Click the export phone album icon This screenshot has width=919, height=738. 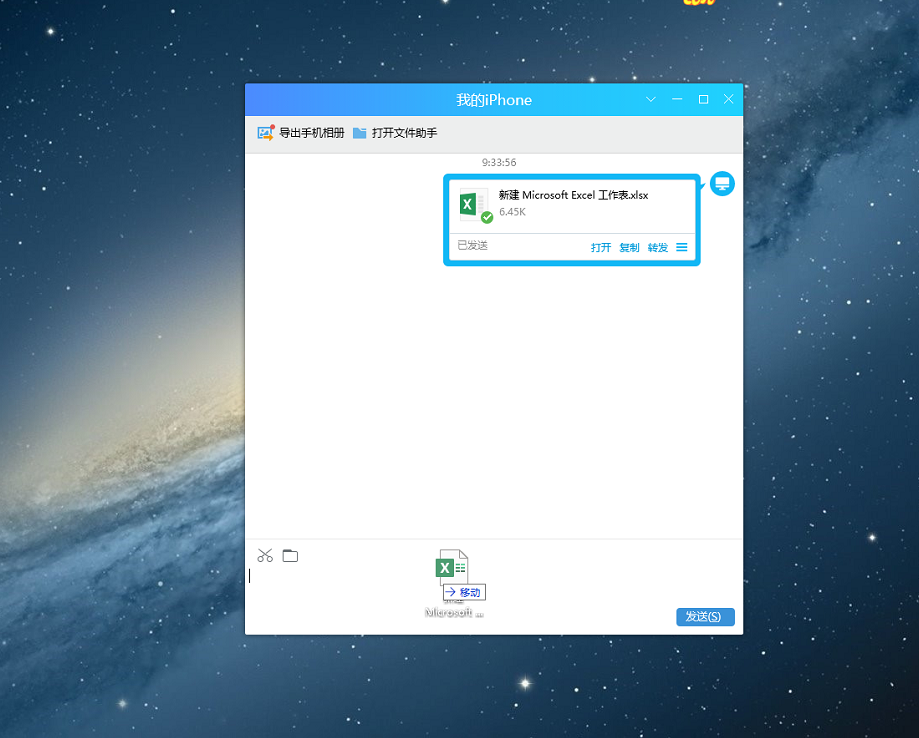266,133
